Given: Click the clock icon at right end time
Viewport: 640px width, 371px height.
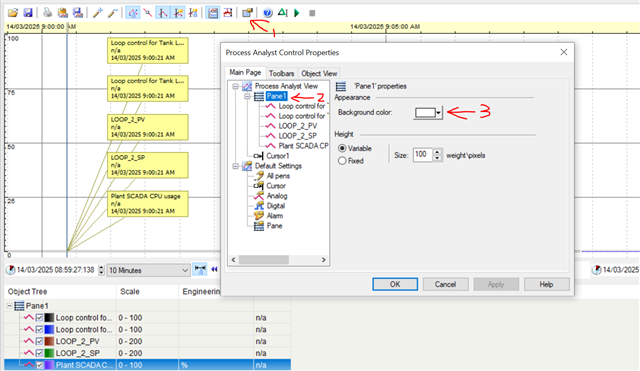Looking at the screenshot, I should coord(596,270).
